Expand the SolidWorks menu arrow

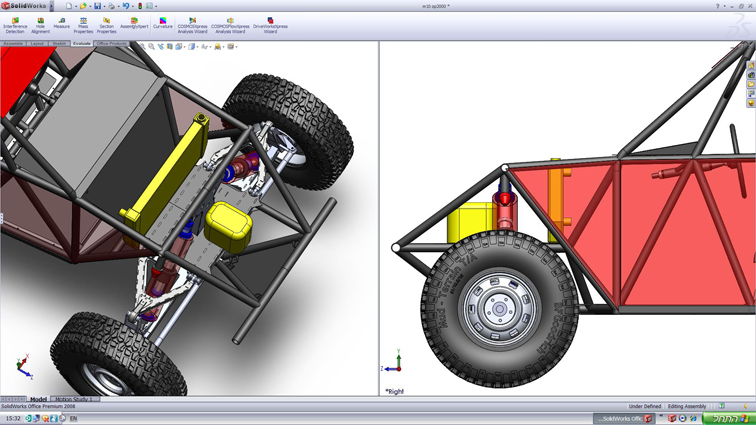[52, 6]
